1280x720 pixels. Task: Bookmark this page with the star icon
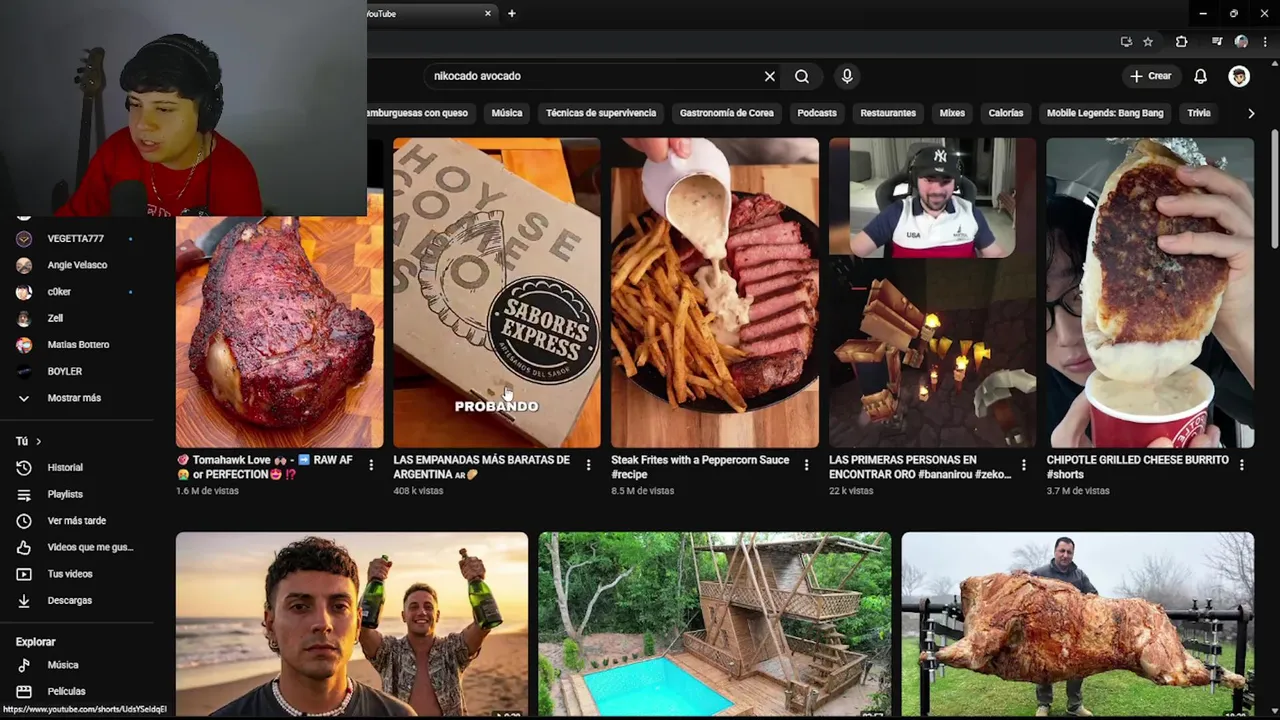[1148, 42]
